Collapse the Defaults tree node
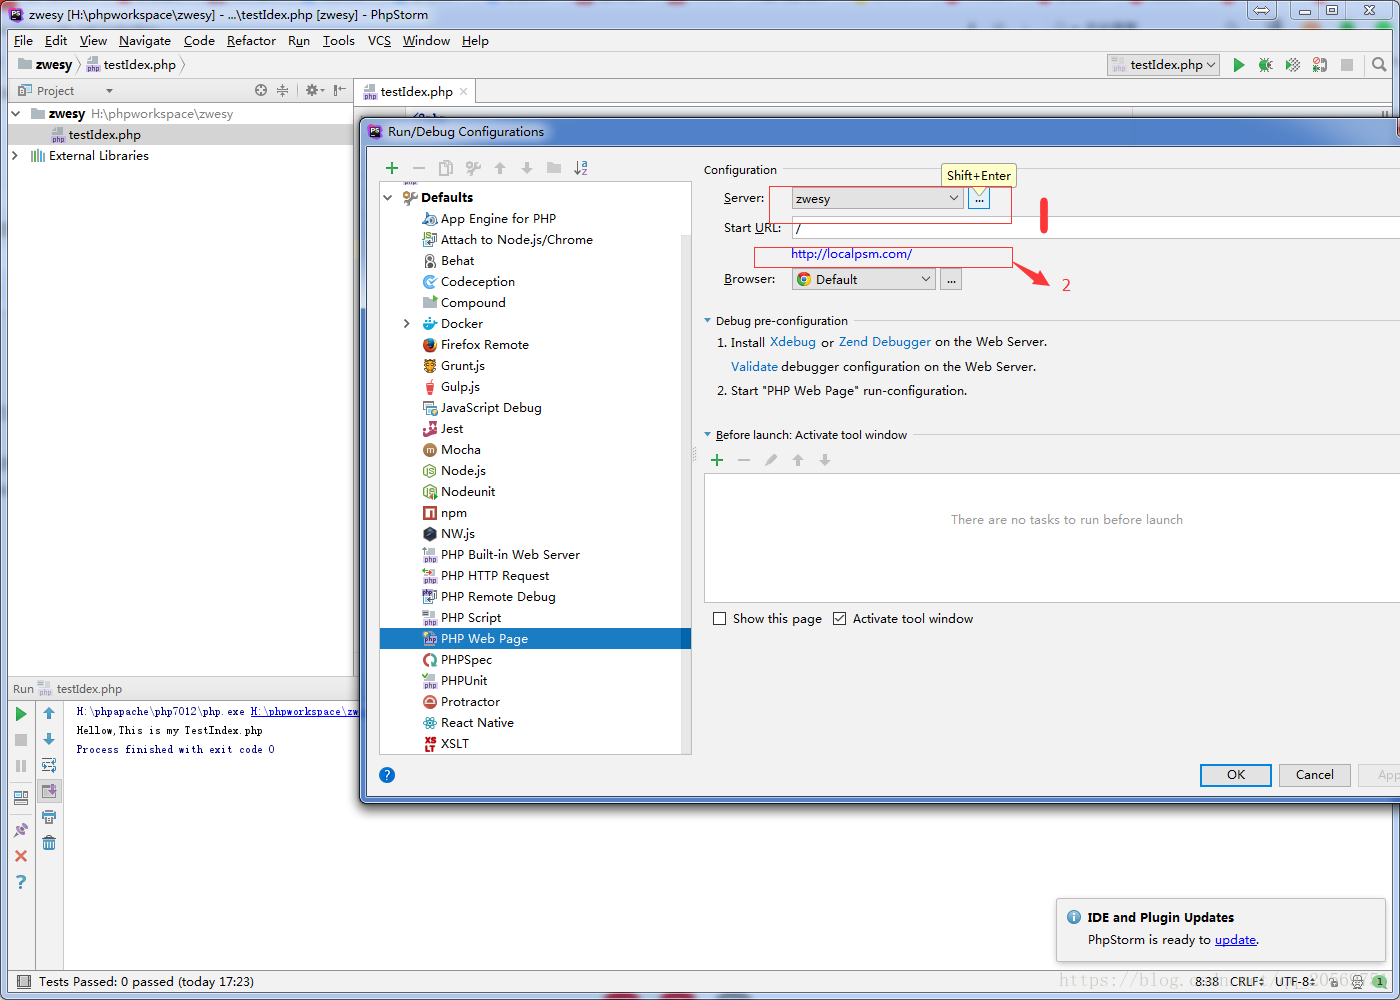Image resolution: width=1400 pixels, height=1000 pixels. point(388,198)
